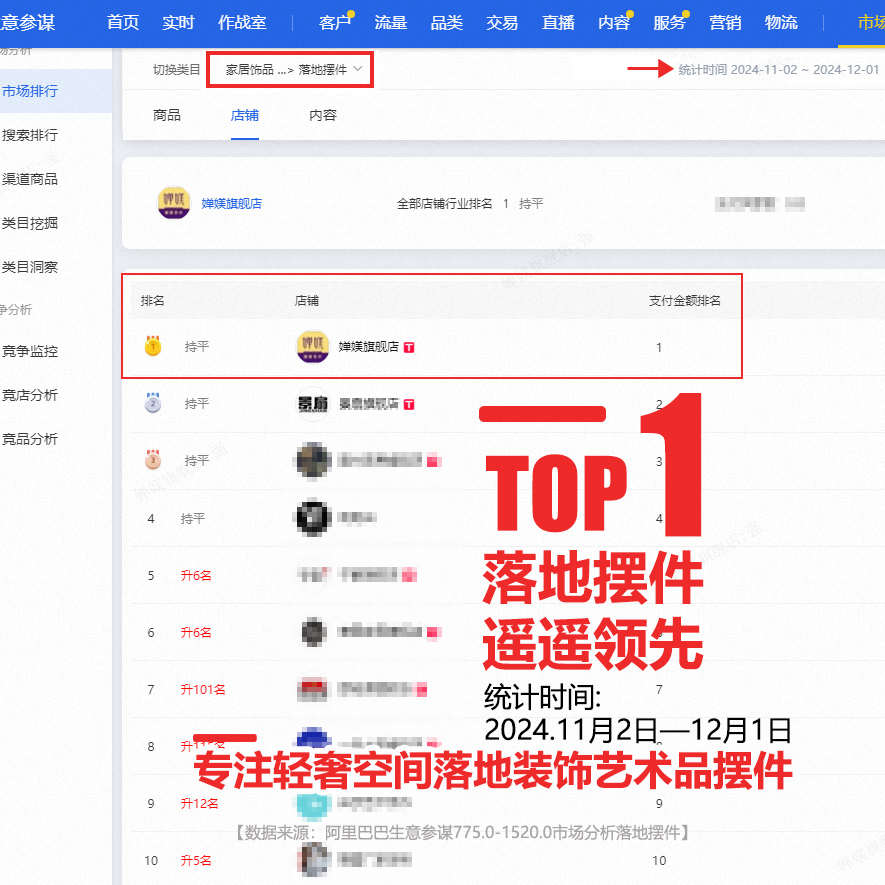Screen dimensions: 885x885
Task: Click the 婵媄旗舰店 logo in rank 1 row
Action: [313, 347]
